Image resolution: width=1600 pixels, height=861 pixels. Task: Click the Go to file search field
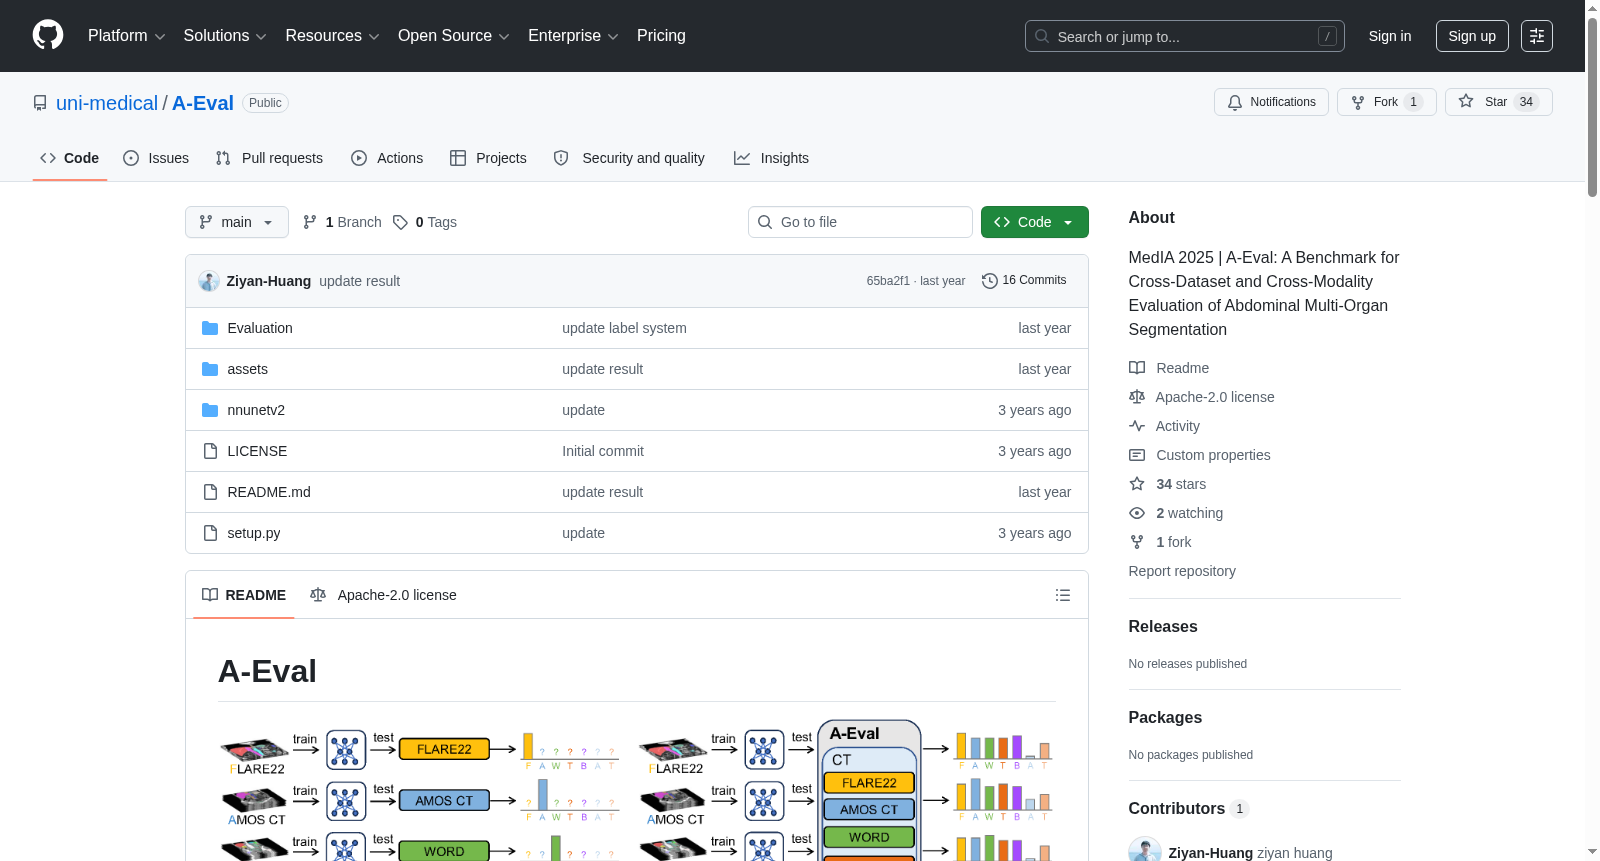860,222
